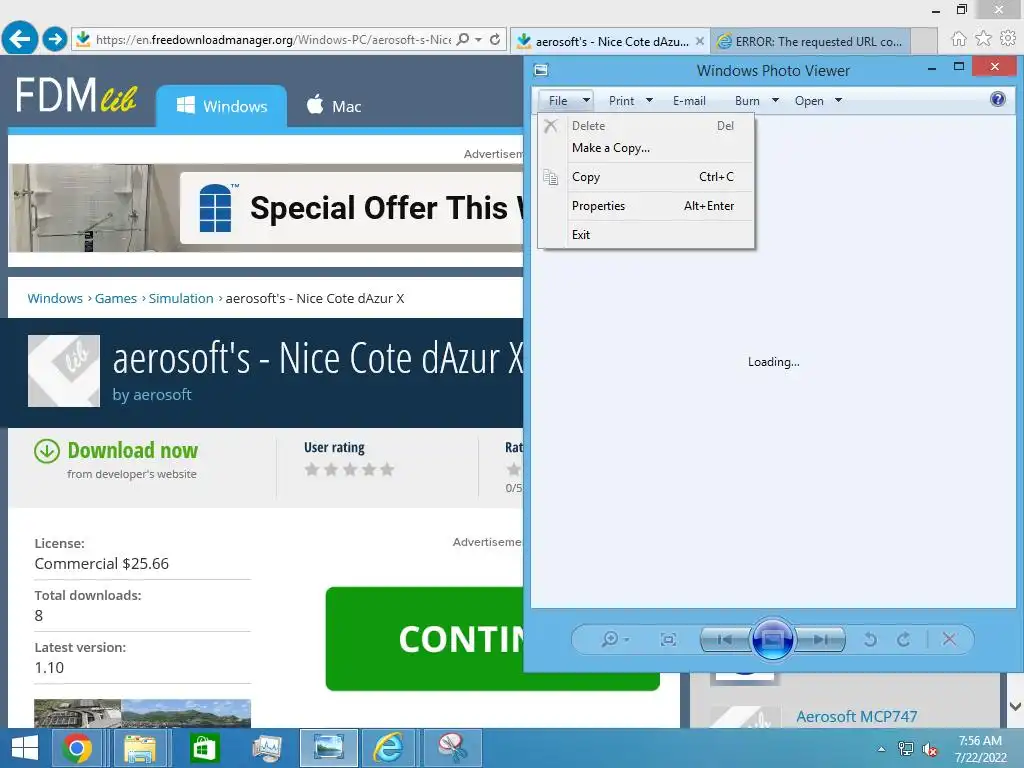Image resolution: width=1024 pixels, height=768 pixels.
Task: Rotate the photo counterclockwise
Action: click(x=870, y=639)
